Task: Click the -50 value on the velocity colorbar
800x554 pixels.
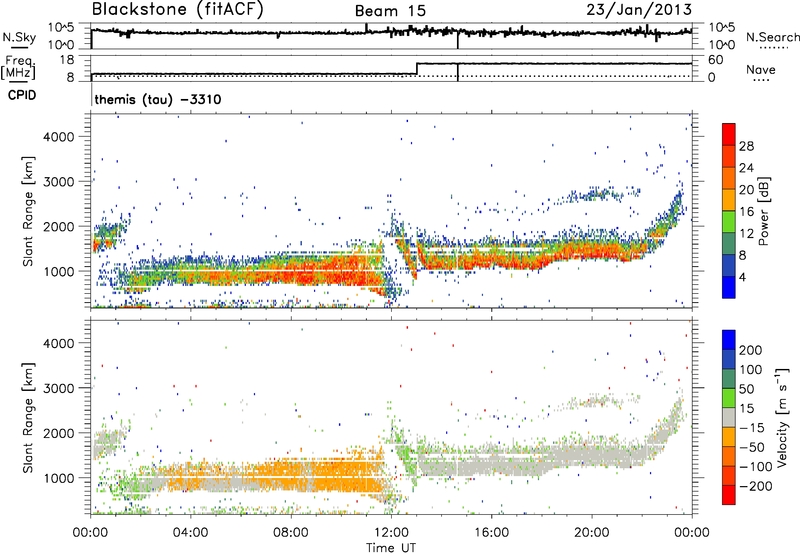Action: (x=752, y=447)
